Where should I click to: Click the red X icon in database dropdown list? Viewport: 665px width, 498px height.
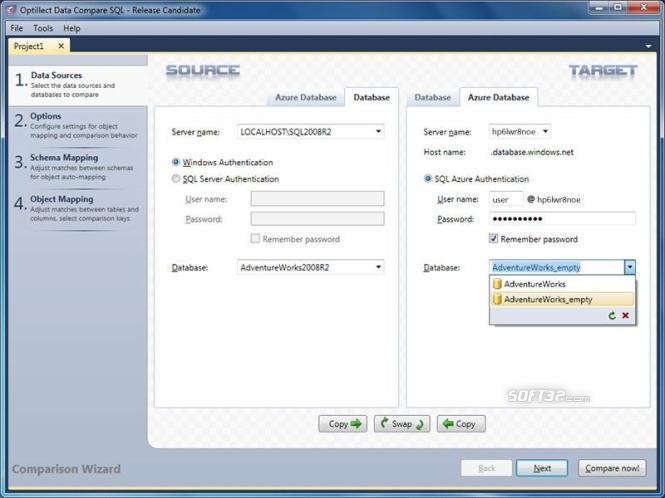626,316
